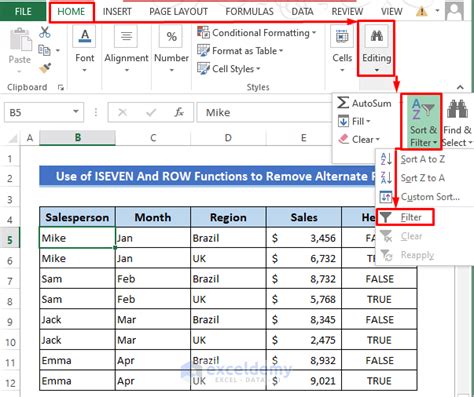Click the Format Painter brush icon
Viewport: 474px width, 397px height.
[x=45, y=68]
